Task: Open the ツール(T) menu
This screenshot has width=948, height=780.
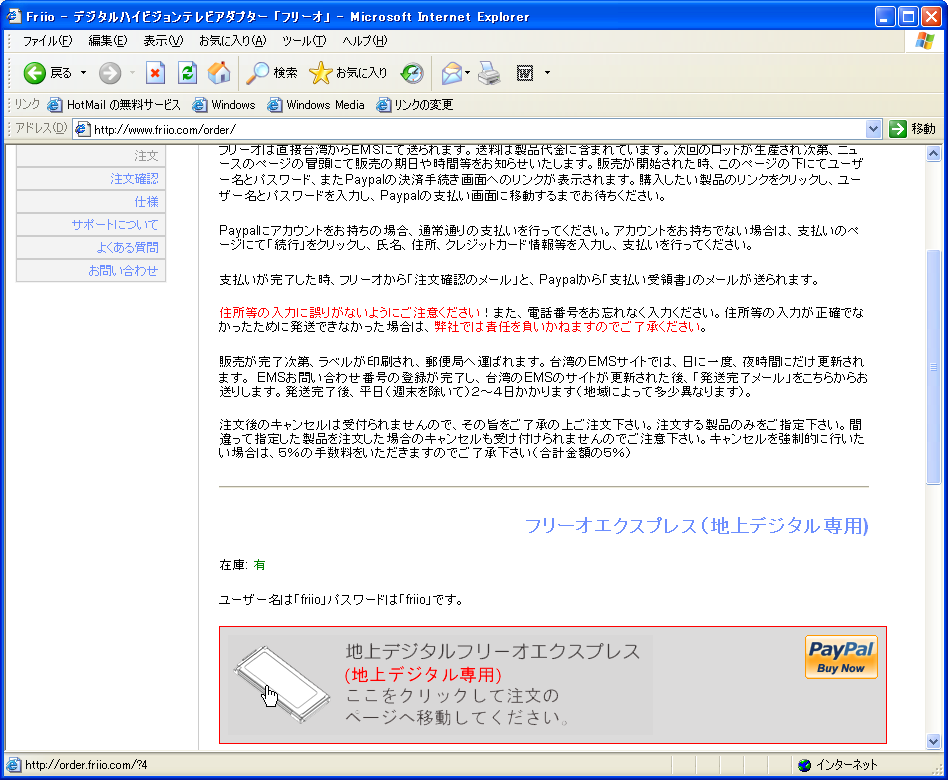Action: (x=304, y=41)
